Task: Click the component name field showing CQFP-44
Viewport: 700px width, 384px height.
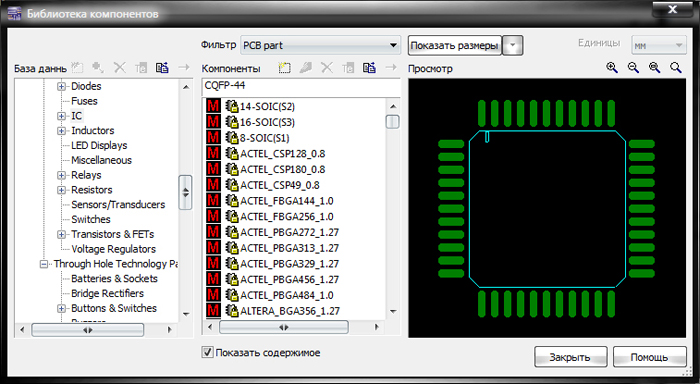Action: (x=301, y=86)
